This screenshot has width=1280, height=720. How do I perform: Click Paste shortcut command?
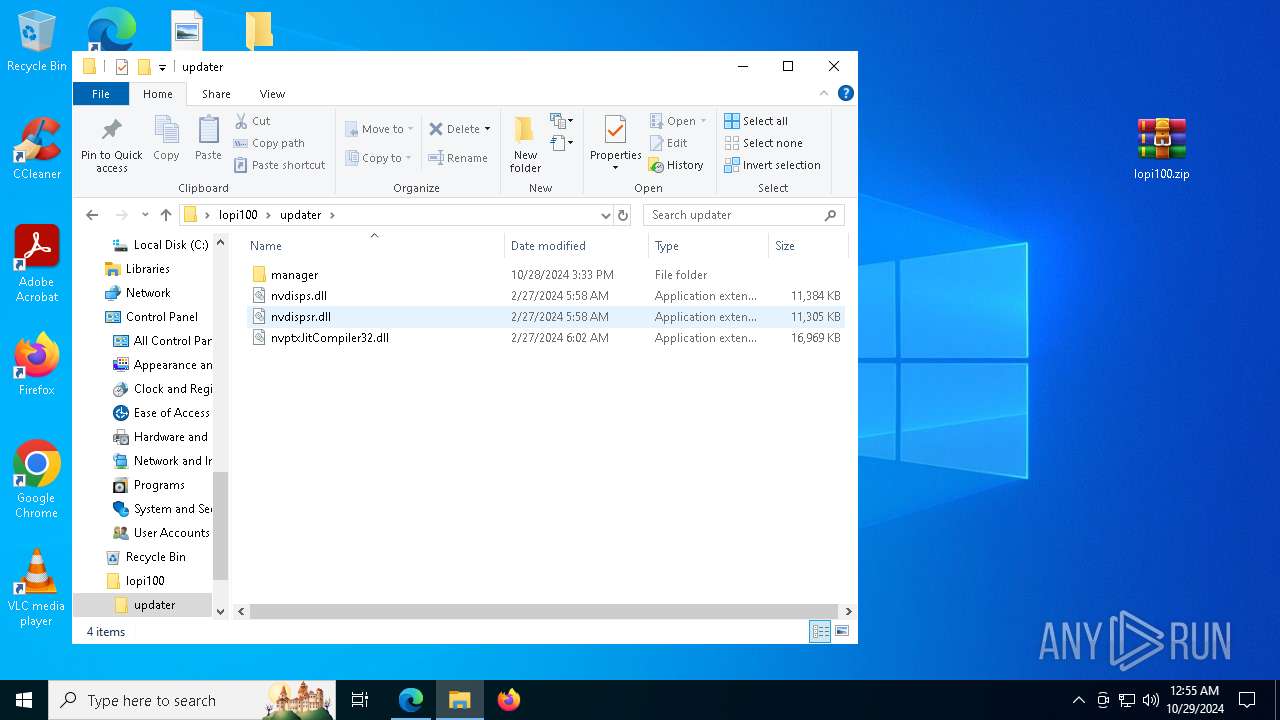279,165
